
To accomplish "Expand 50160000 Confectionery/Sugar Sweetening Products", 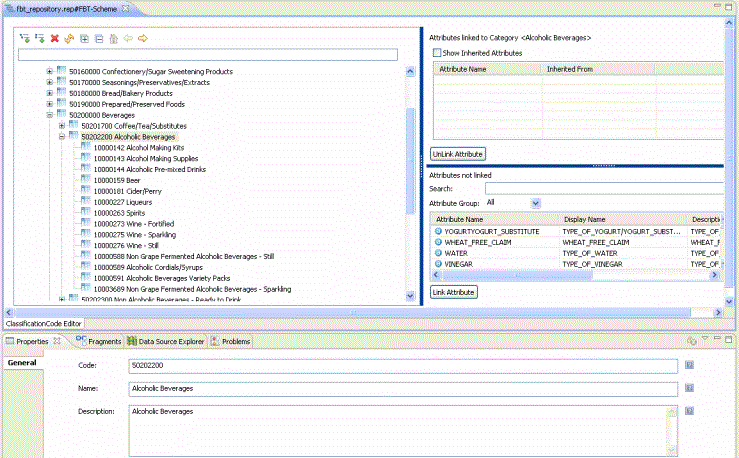I will pos(50,72).
